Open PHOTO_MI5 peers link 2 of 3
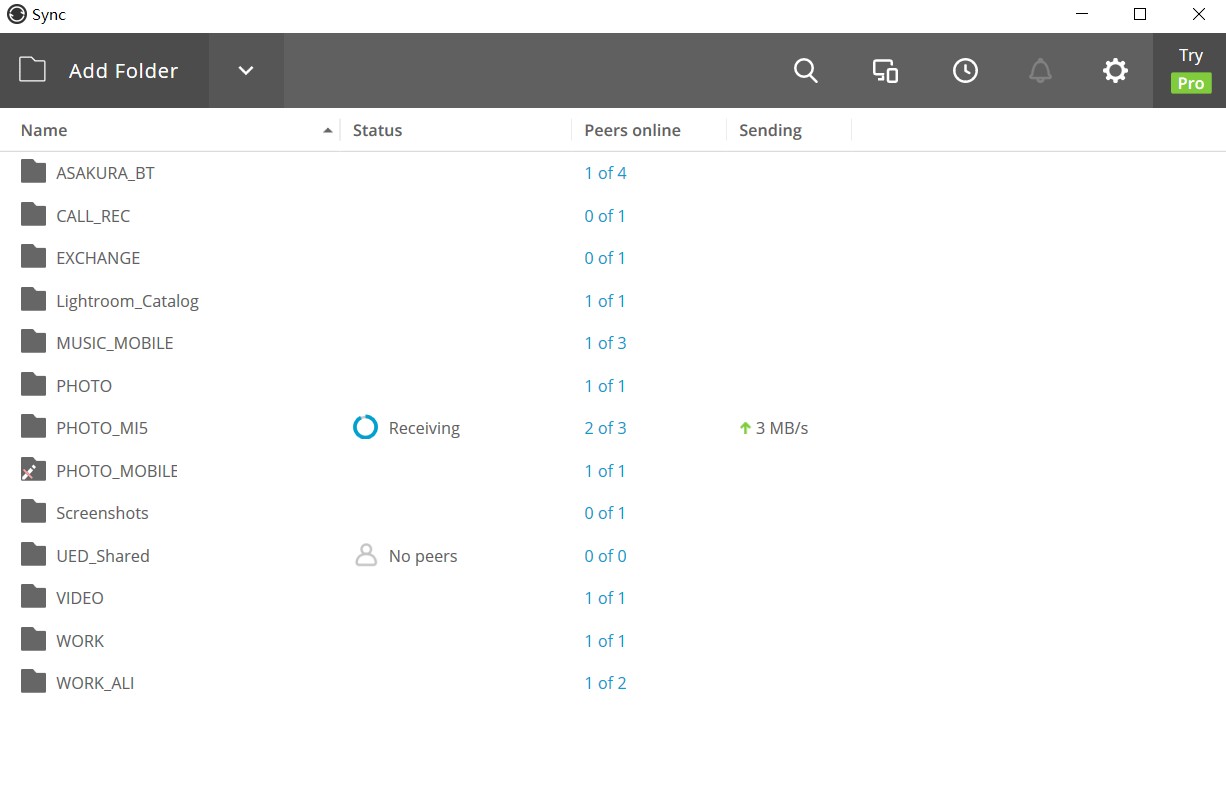 click(x=606, y=428)
